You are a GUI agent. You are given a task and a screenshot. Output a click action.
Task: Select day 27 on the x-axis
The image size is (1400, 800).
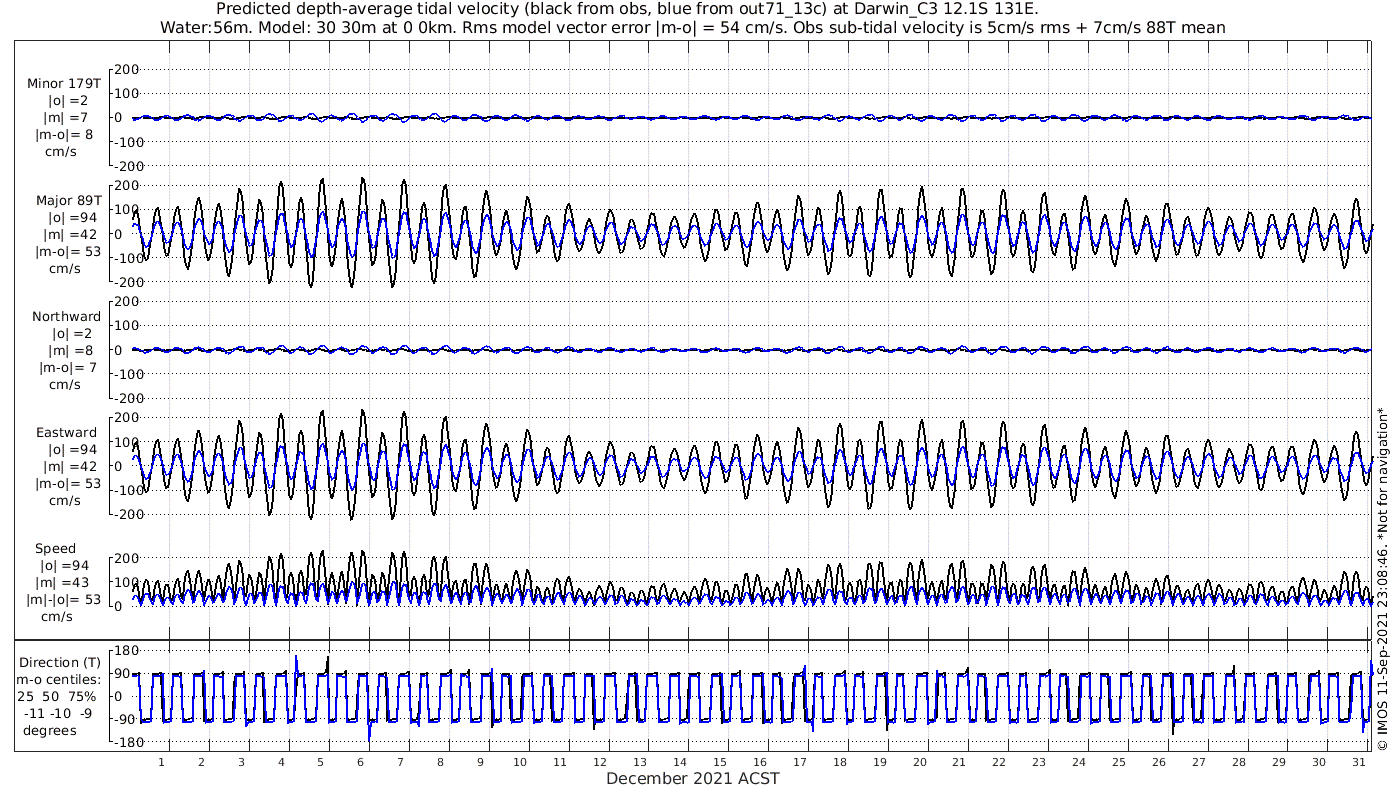(x=1199, y=762)
